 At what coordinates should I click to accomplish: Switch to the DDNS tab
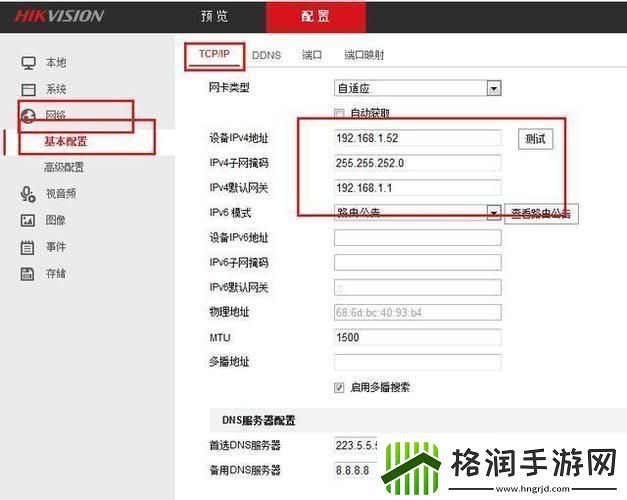click(266, 56)
